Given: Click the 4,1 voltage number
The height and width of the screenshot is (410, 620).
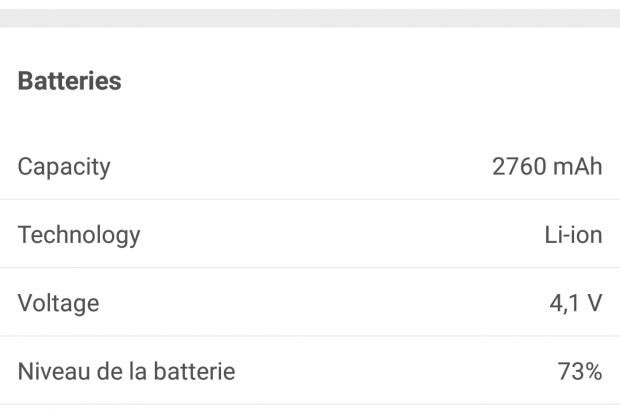Looking at the screenshot, I should coord(562,304).
